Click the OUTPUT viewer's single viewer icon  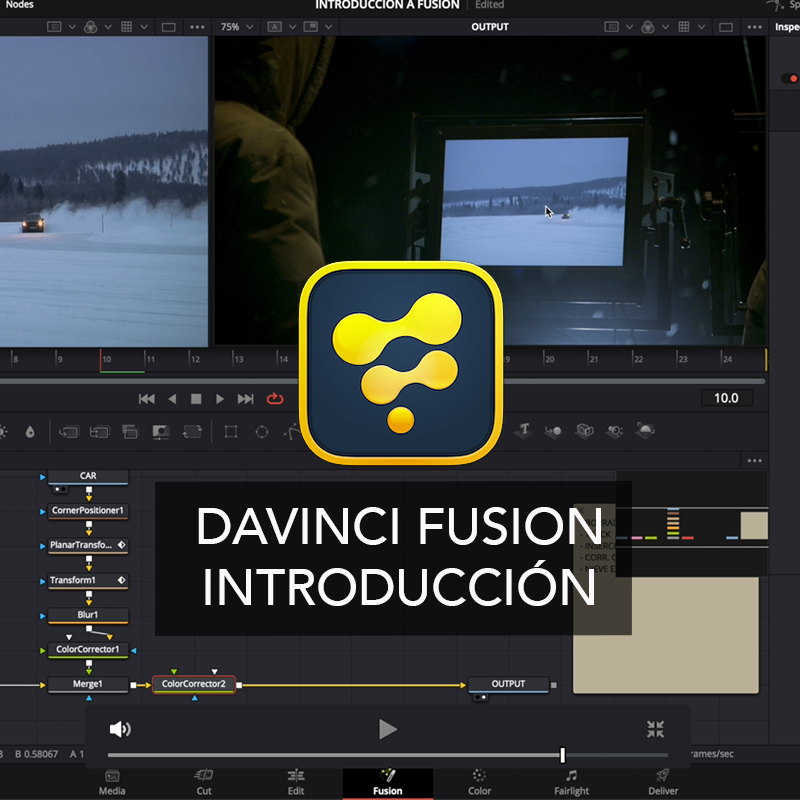click(x=726, y=27)
